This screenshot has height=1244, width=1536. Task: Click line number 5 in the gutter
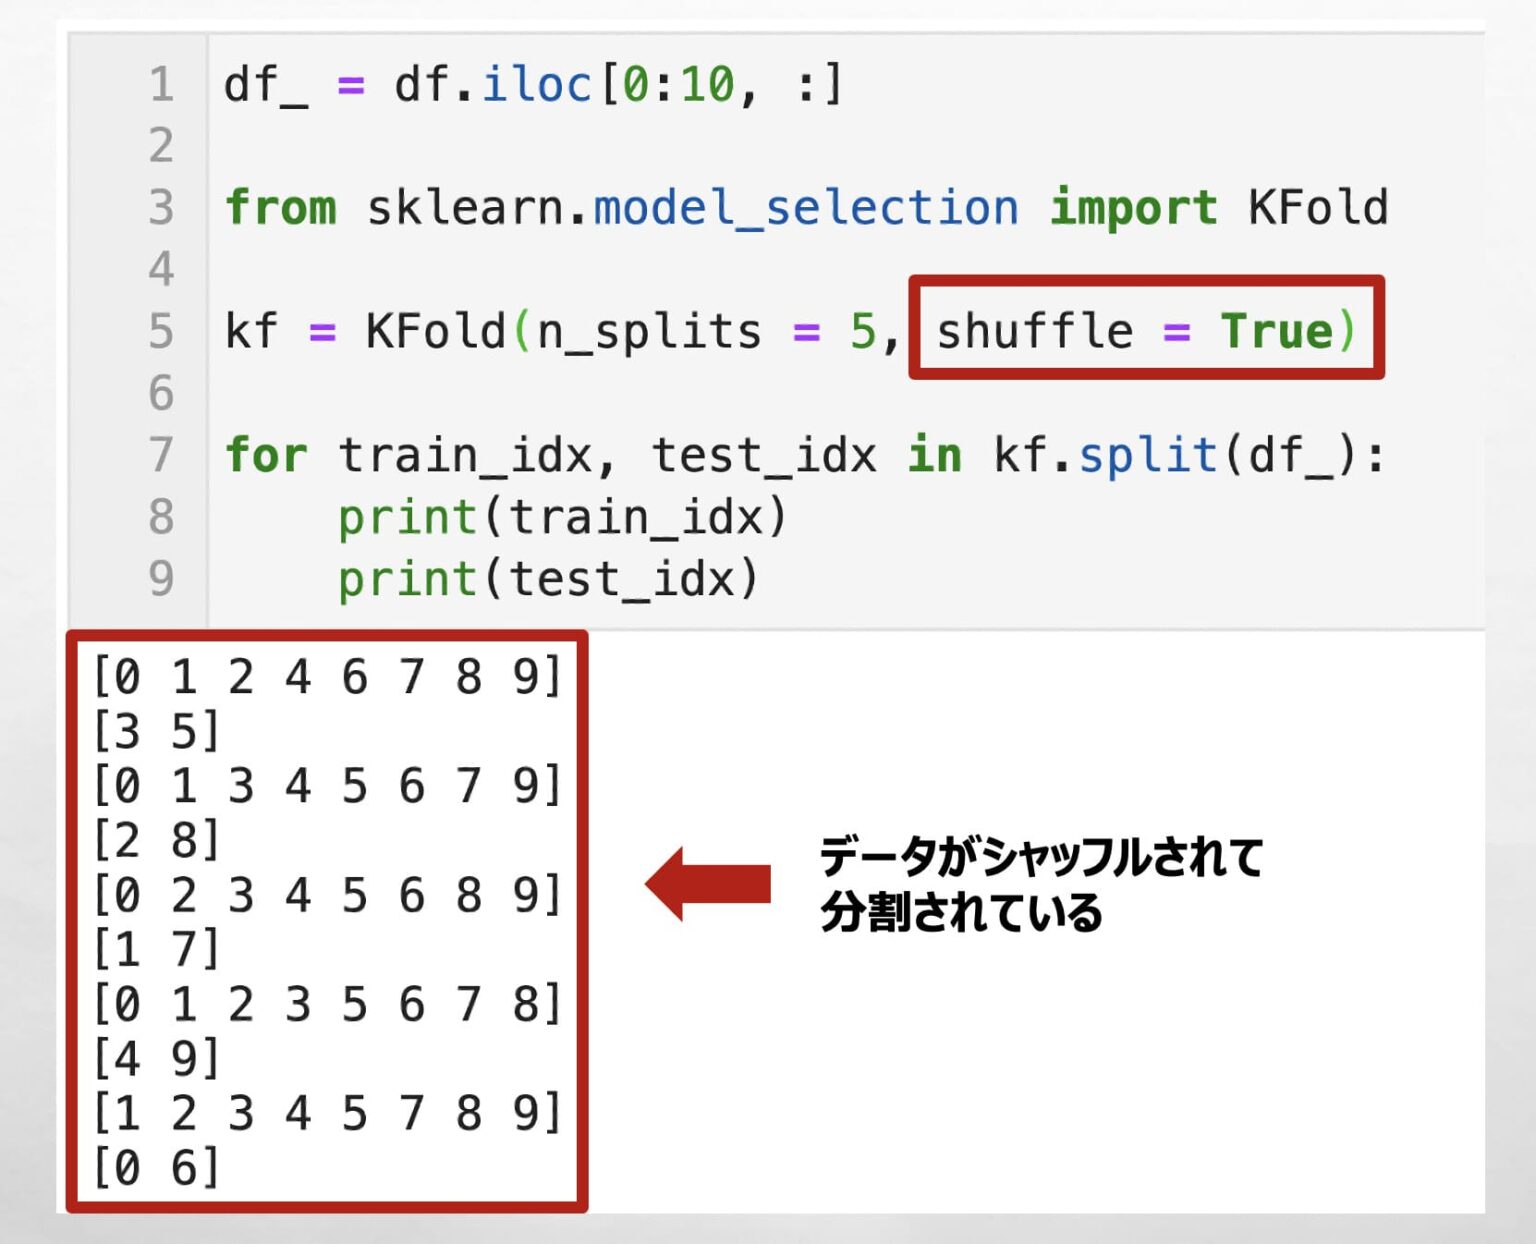point(160,332)
